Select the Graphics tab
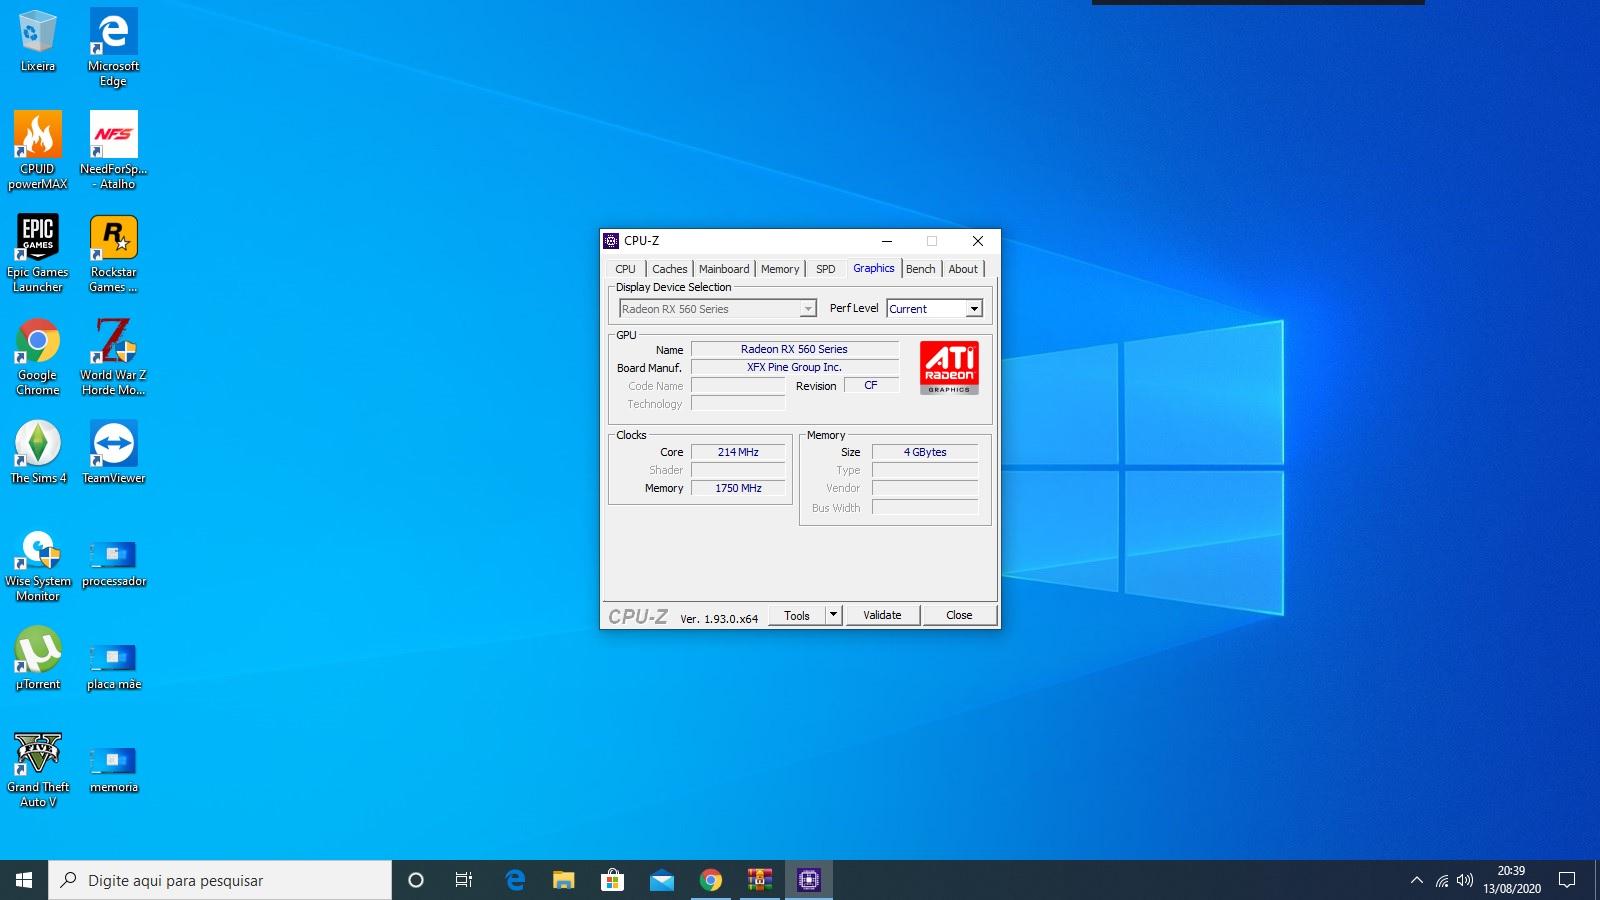The image size is (1600, 900). pyautogui.click(x=874, y=268)
